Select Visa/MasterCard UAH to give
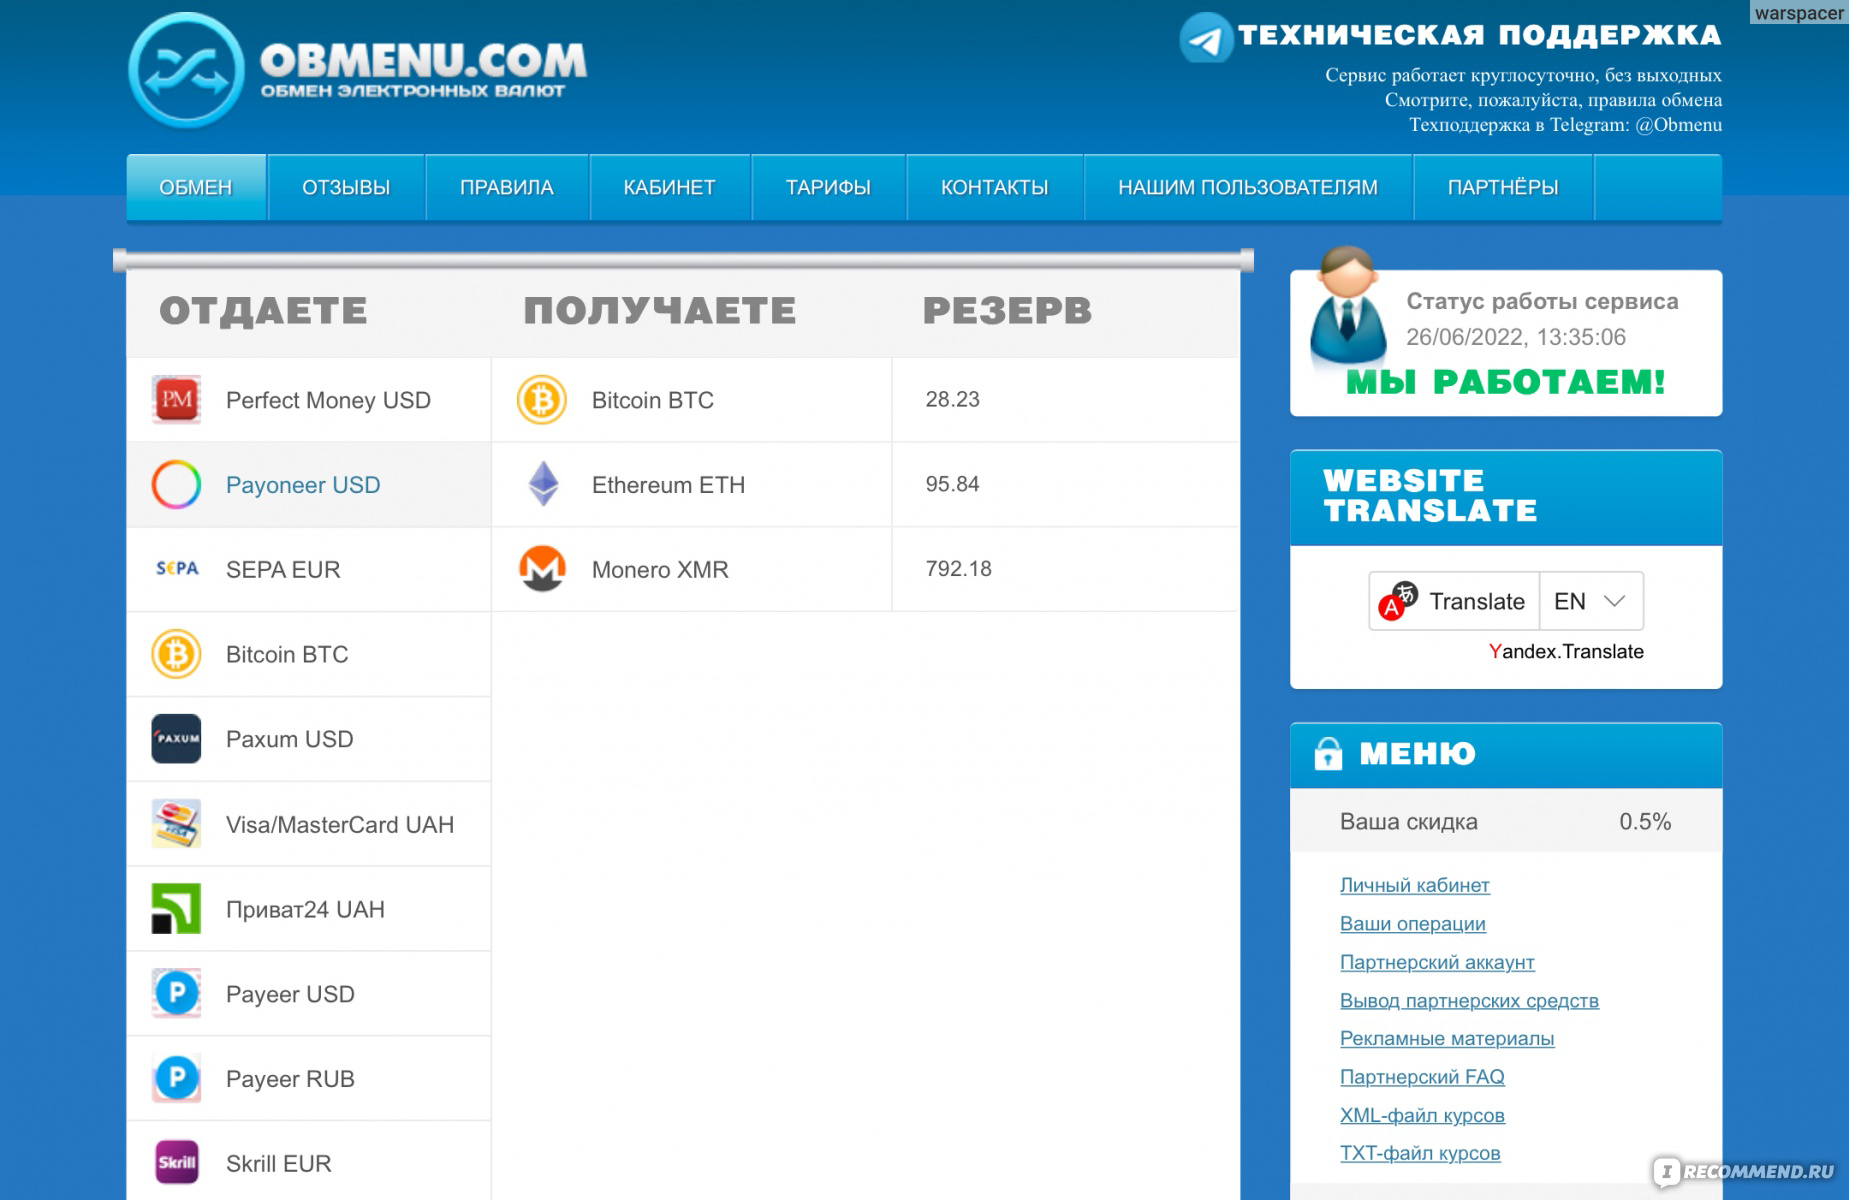The image size is (1849, 1200). (309, 824)
